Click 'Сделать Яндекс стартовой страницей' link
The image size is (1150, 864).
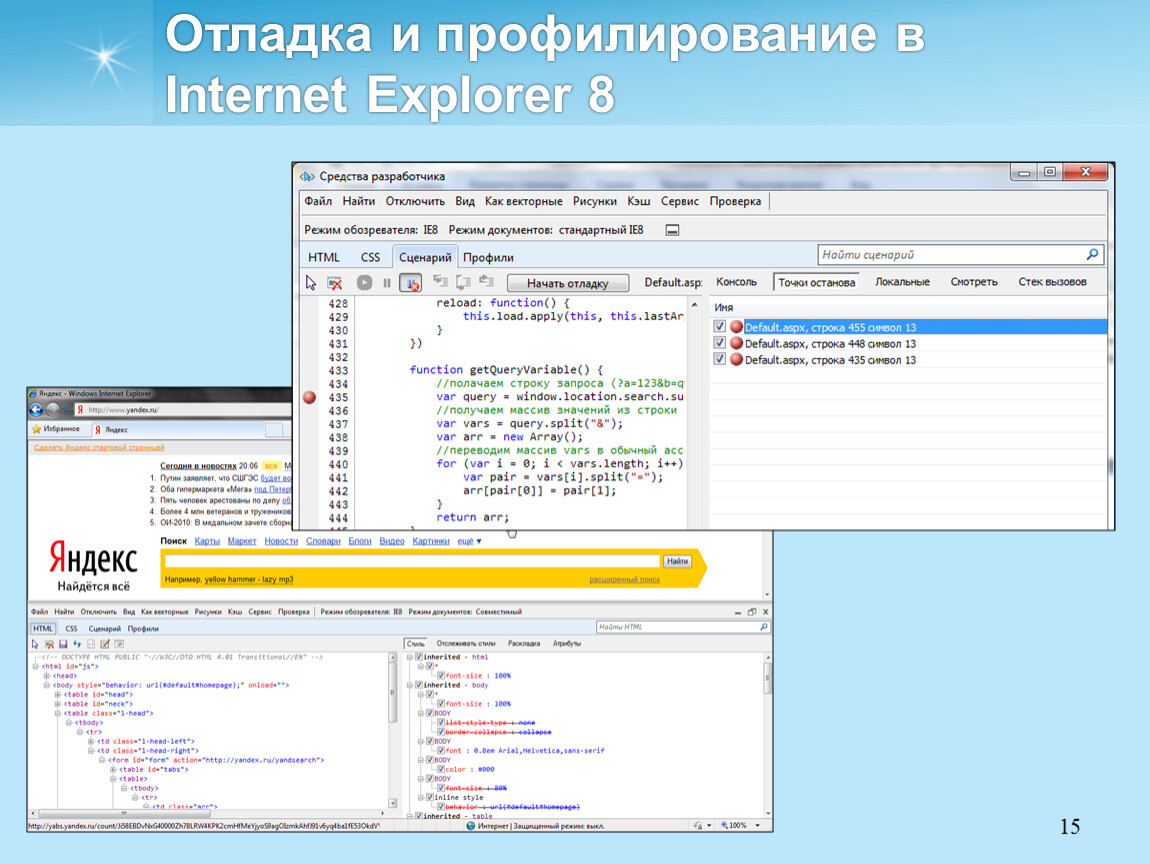tap(99, 447)
